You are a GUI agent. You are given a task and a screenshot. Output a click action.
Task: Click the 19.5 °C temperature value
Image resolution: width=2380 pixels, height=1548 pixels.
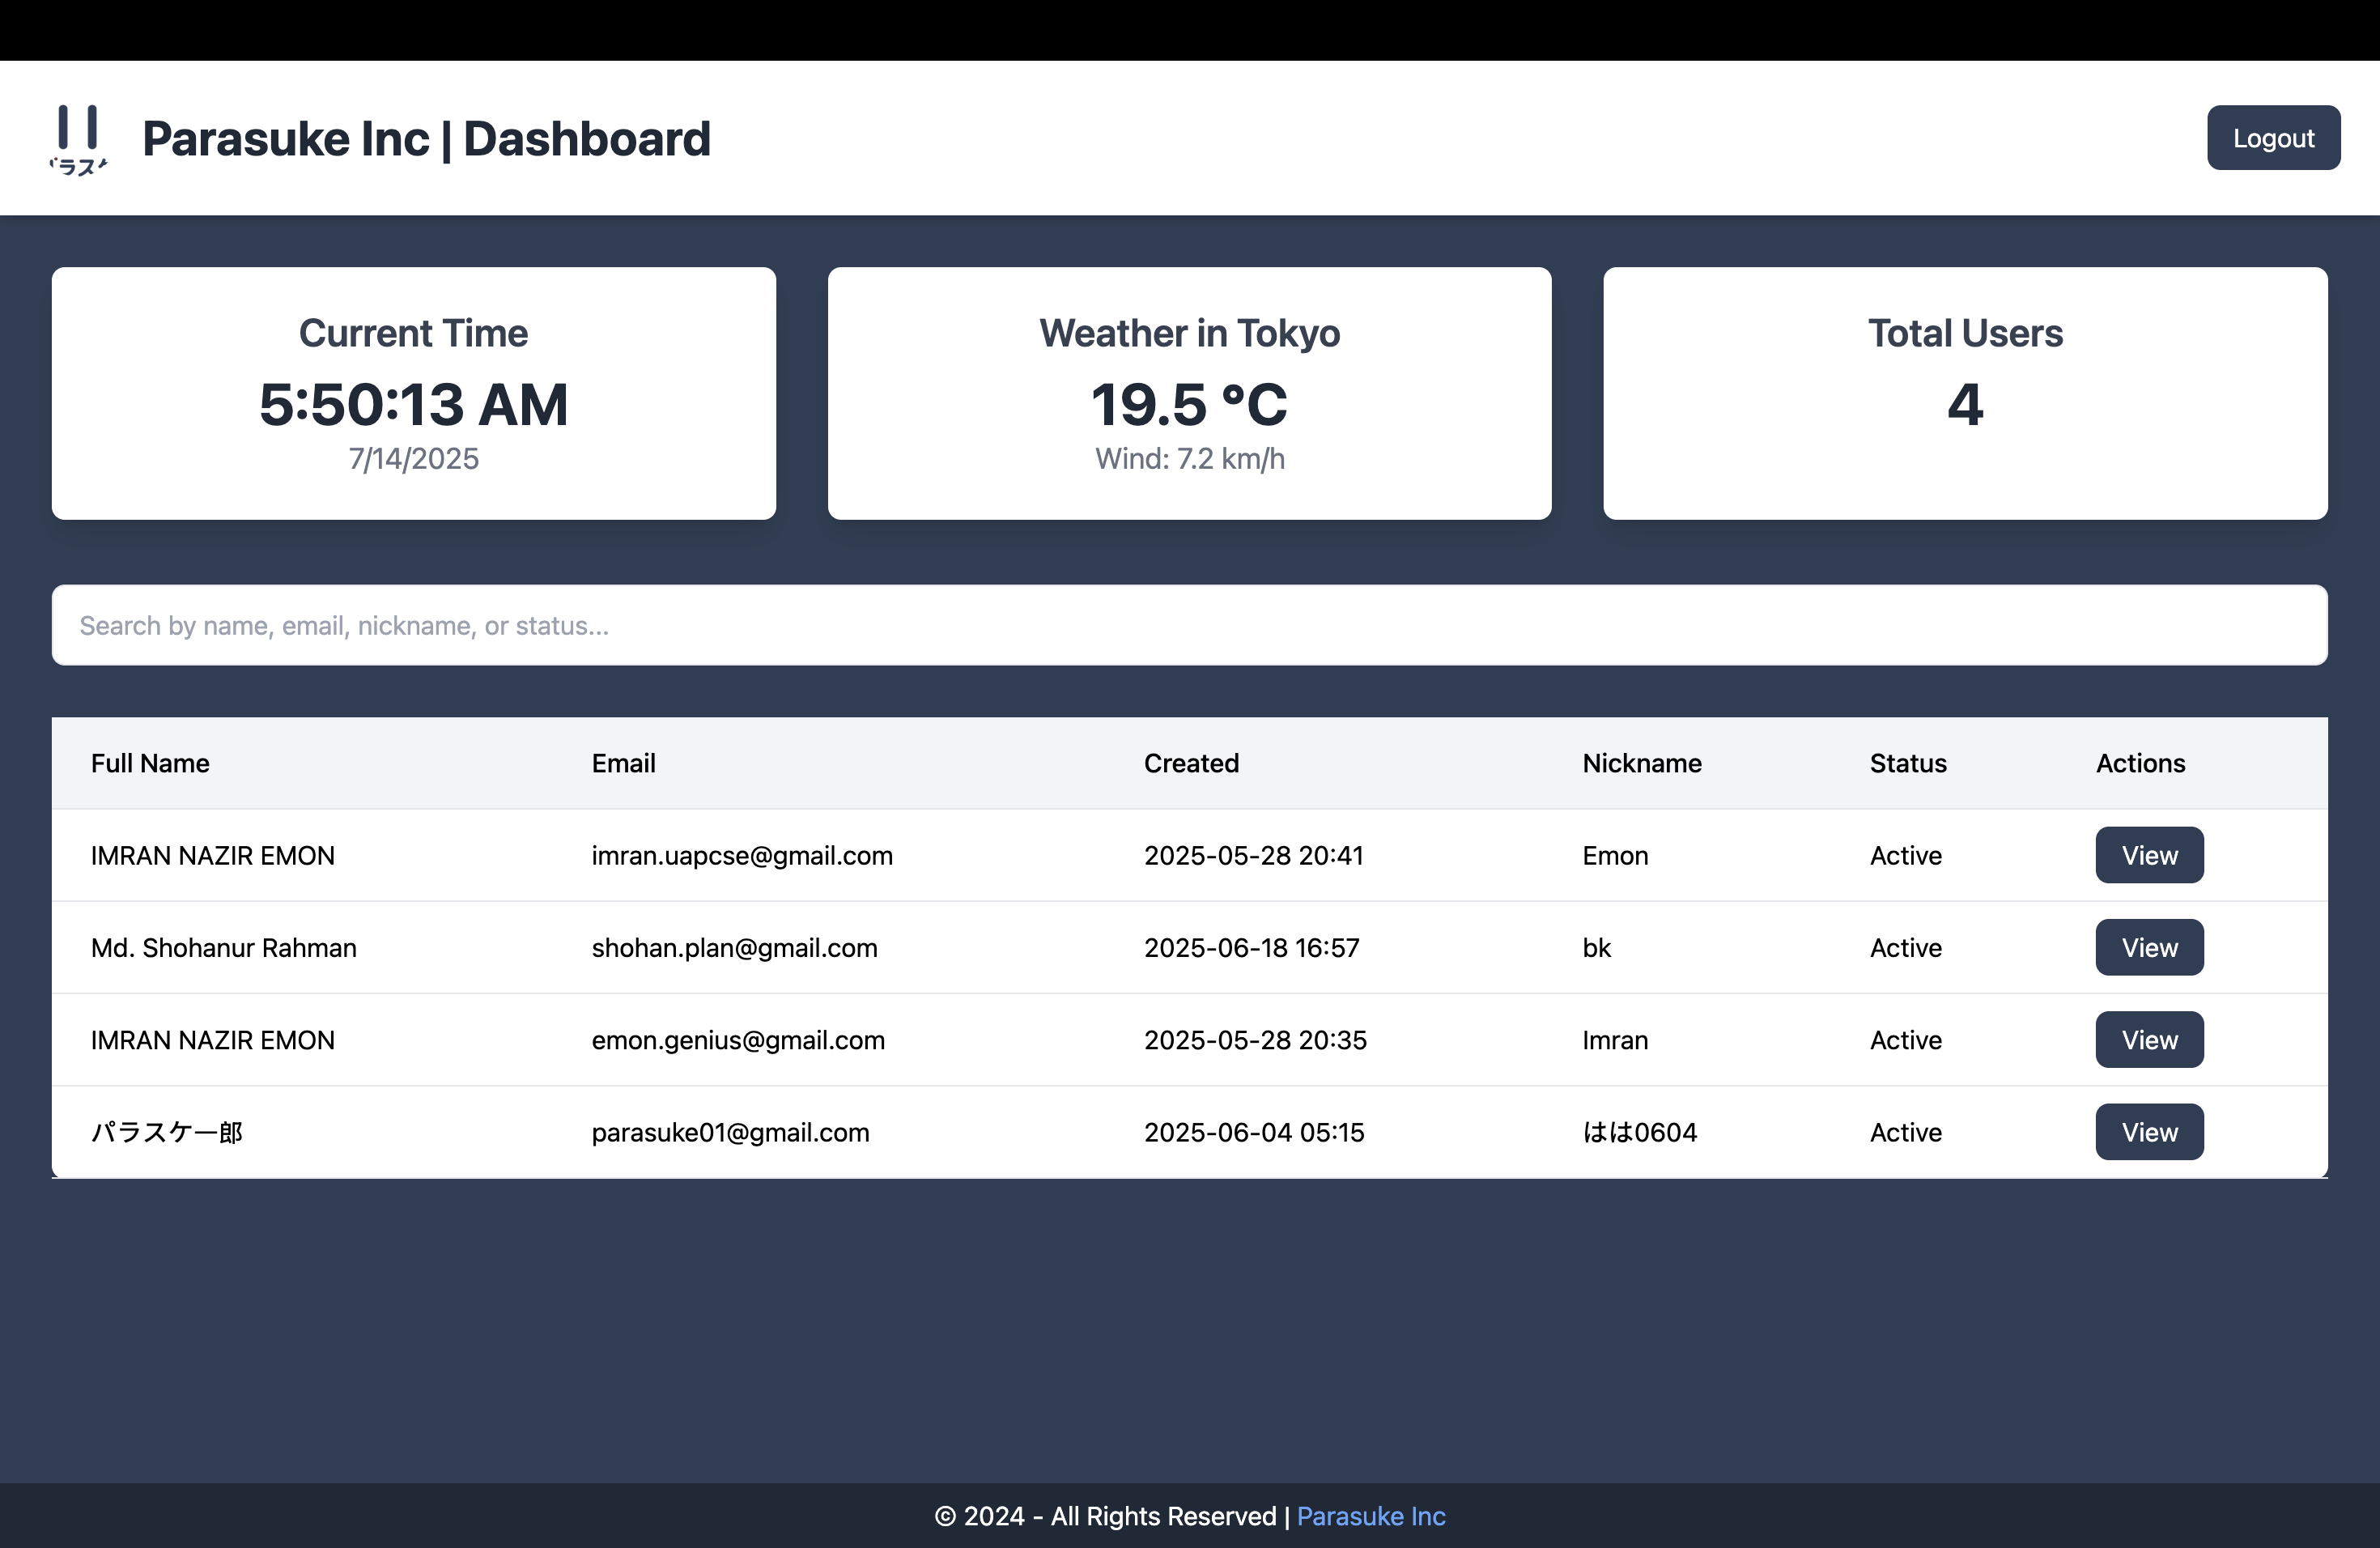click(x=1189, y=404)
